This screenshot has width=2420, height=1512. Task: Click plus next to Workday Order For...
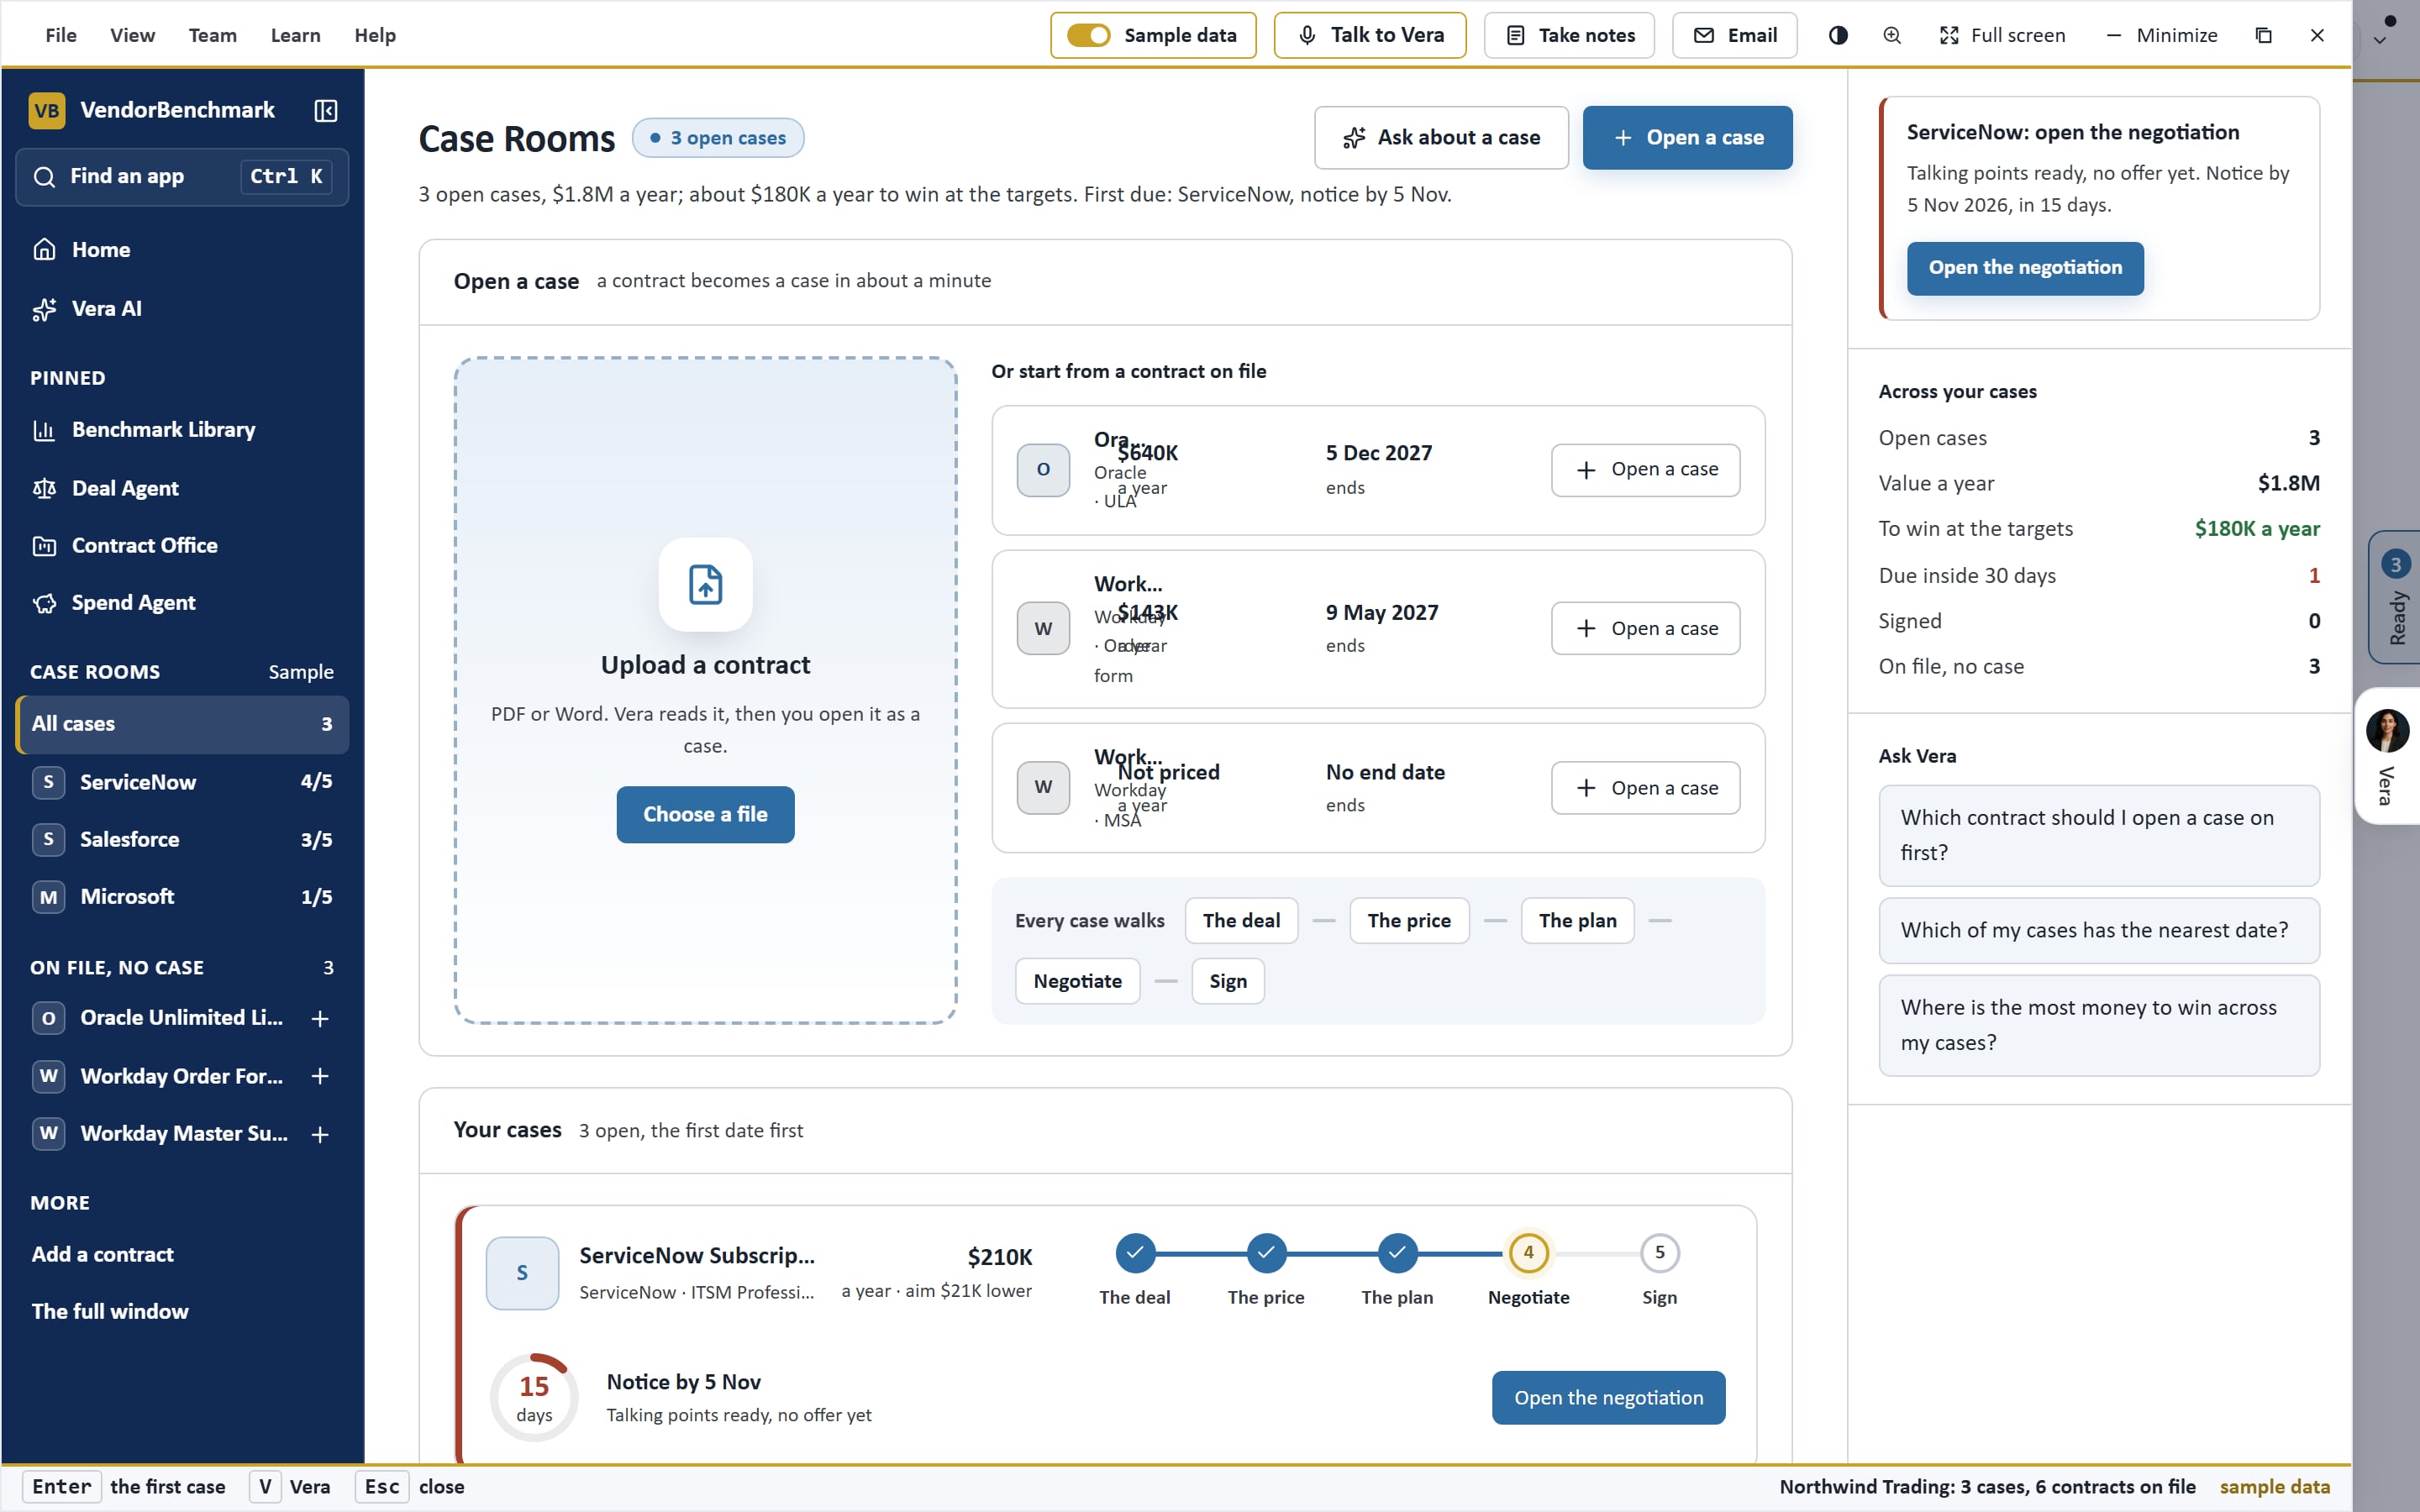click(x=320, y=1077)
